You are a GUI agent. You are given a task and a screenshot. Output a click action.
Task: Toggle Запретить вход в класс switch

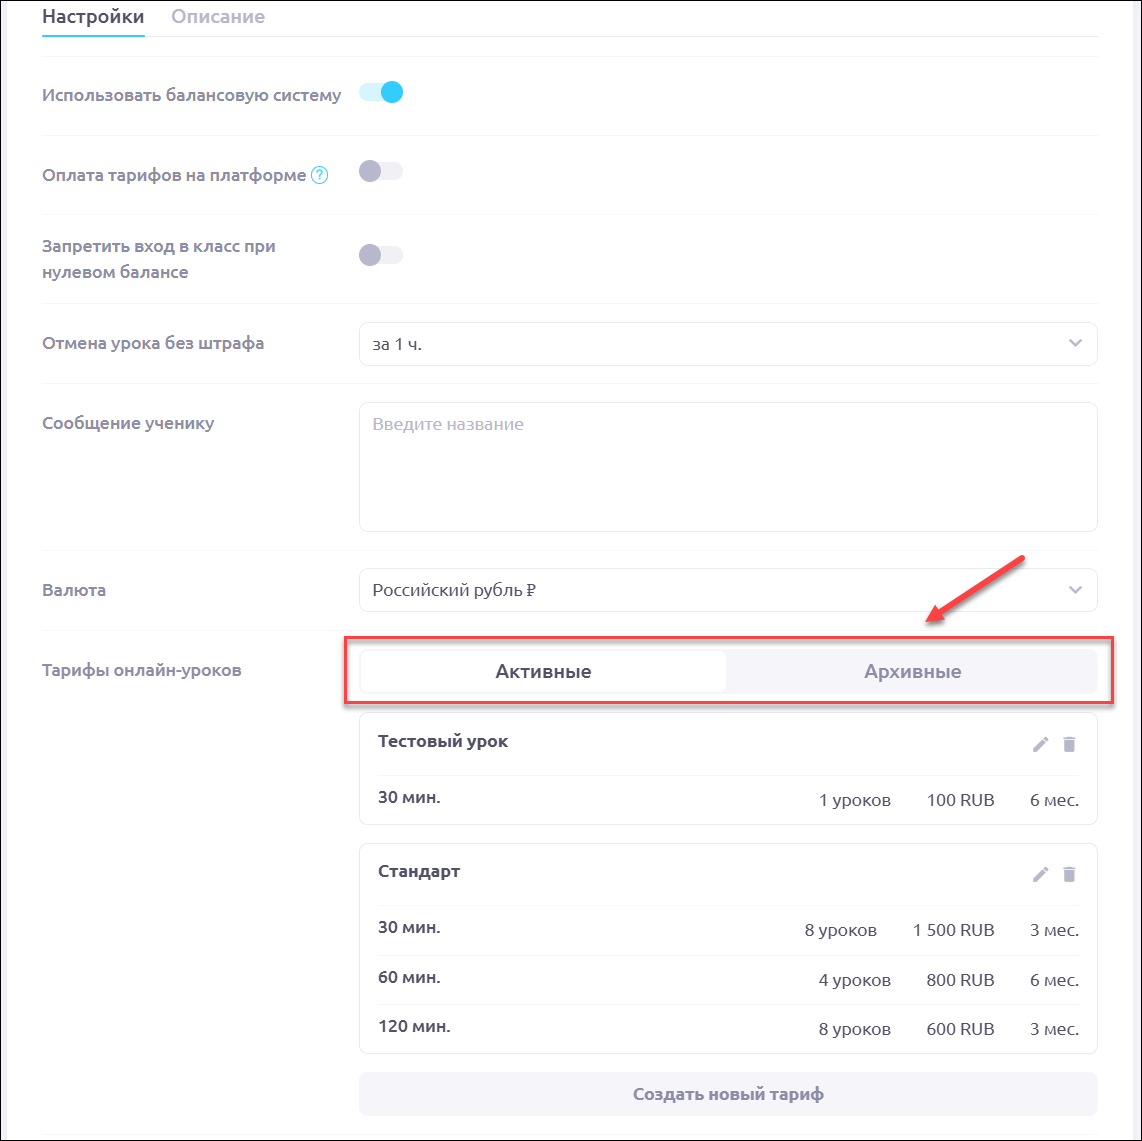[381, 256]
